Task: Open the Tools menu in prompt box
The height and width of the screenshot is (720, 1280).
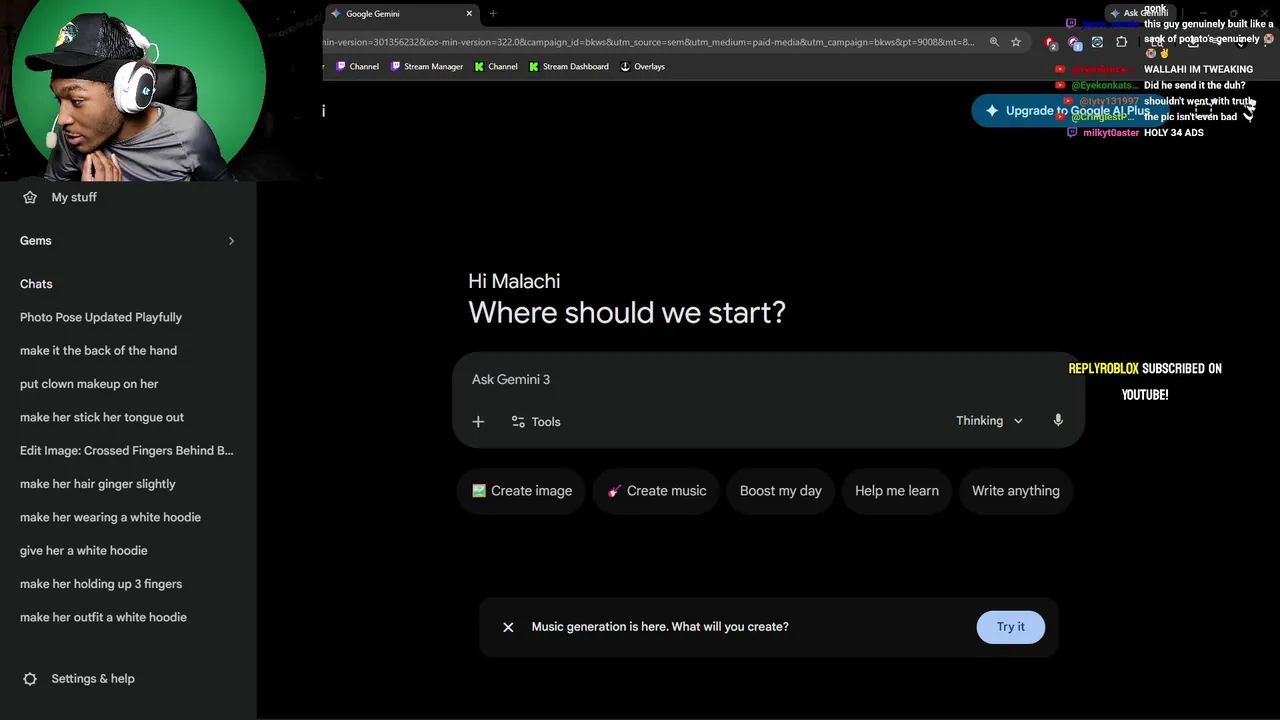Action: pos(536,422)
